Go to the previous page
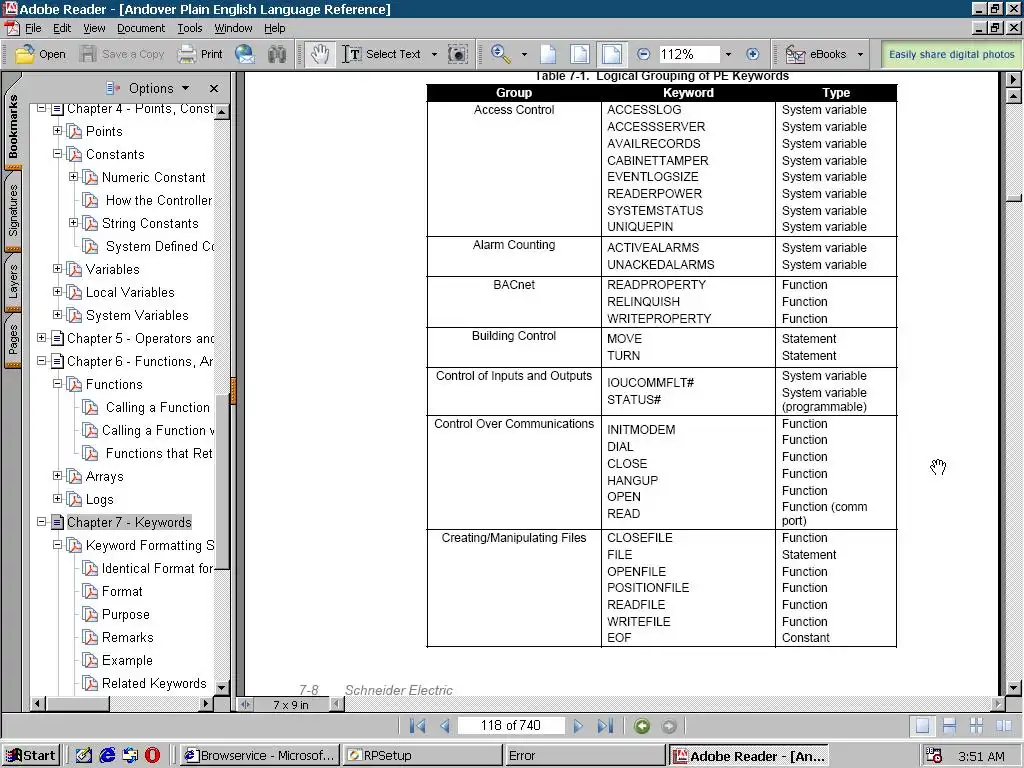This screenshot has width=1024, height=768. click(x=445, y=726)
